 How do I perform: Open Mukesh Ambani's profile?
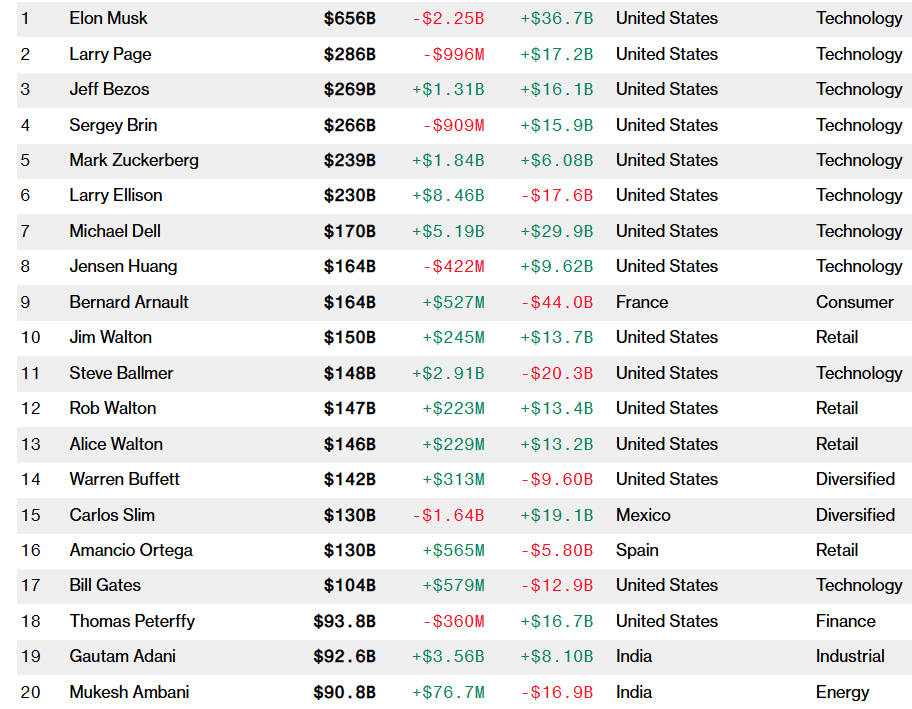[x=129, y=692]
